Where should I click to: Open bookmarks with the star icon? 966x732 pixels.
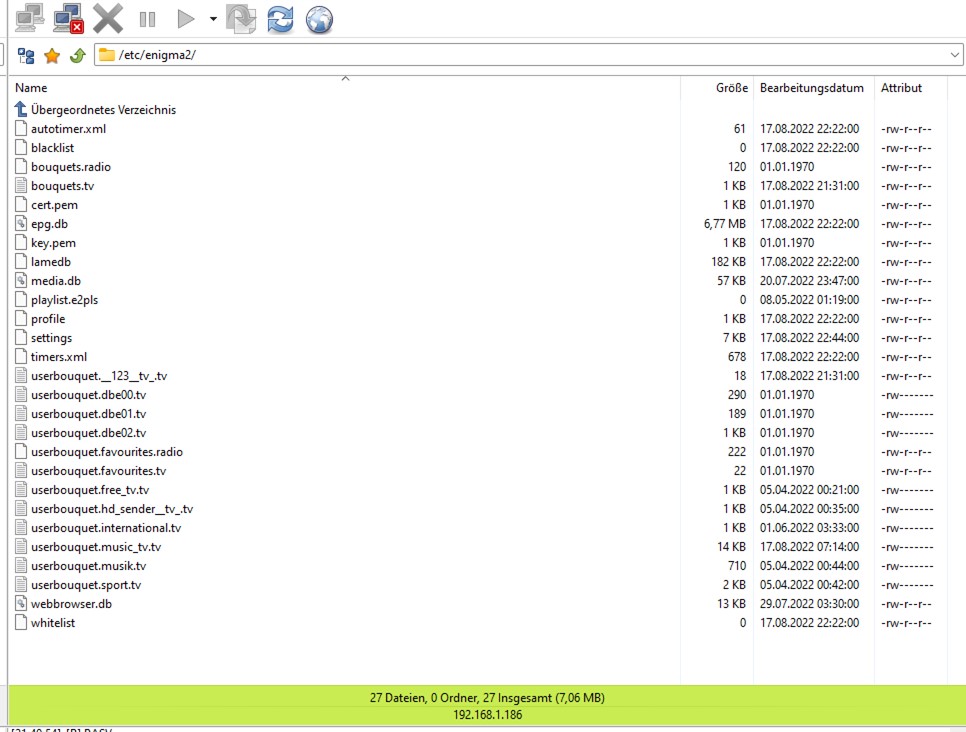52,55
